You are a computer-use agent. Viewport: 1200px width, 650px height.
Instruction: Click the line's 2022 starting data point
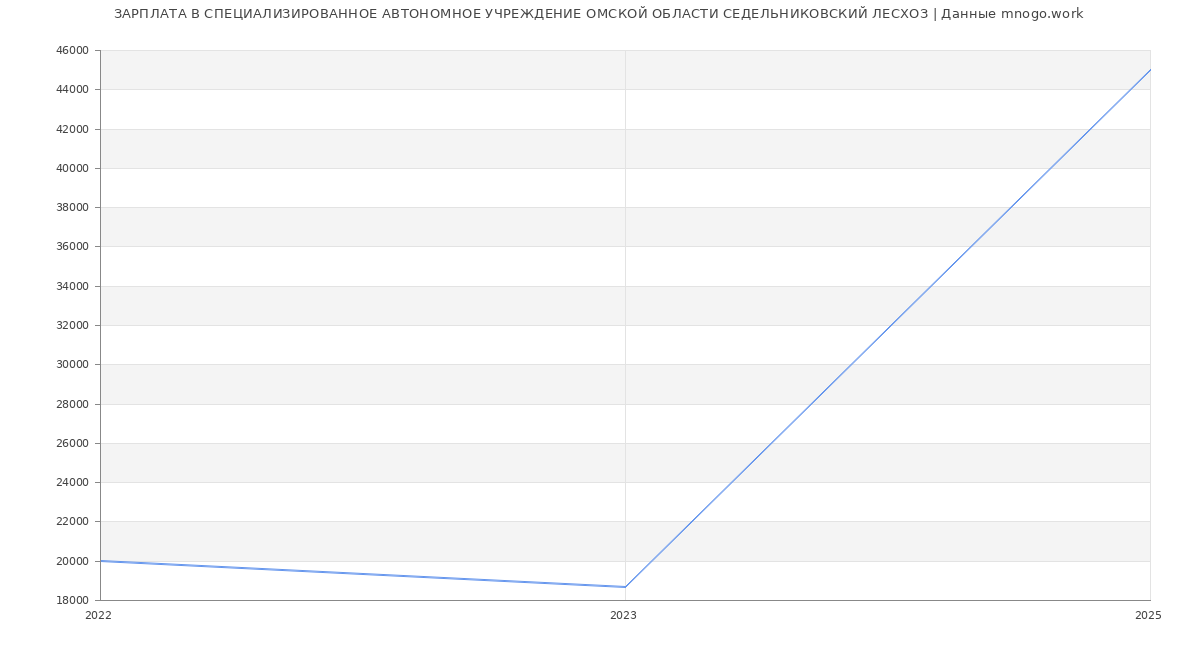[101, 561]
